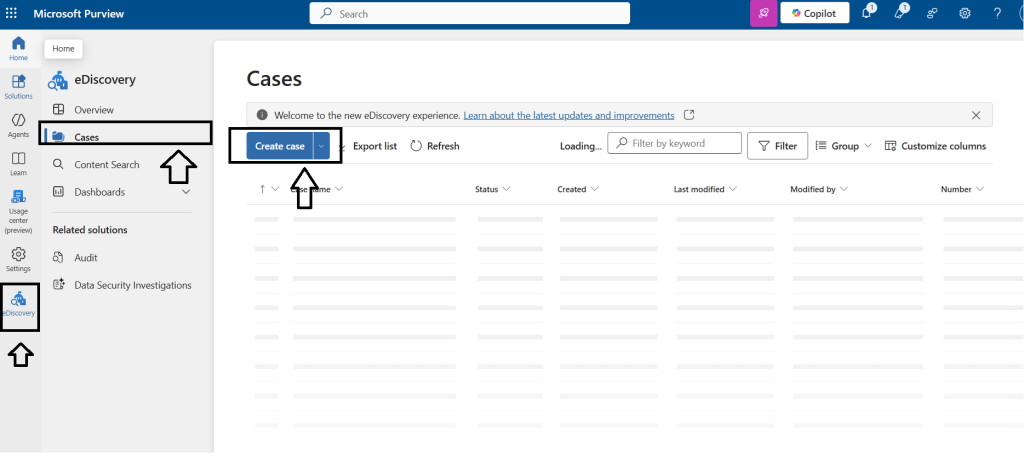Open the Help question mark
This screenshot has width=1024, height=471.
point(997,14)
